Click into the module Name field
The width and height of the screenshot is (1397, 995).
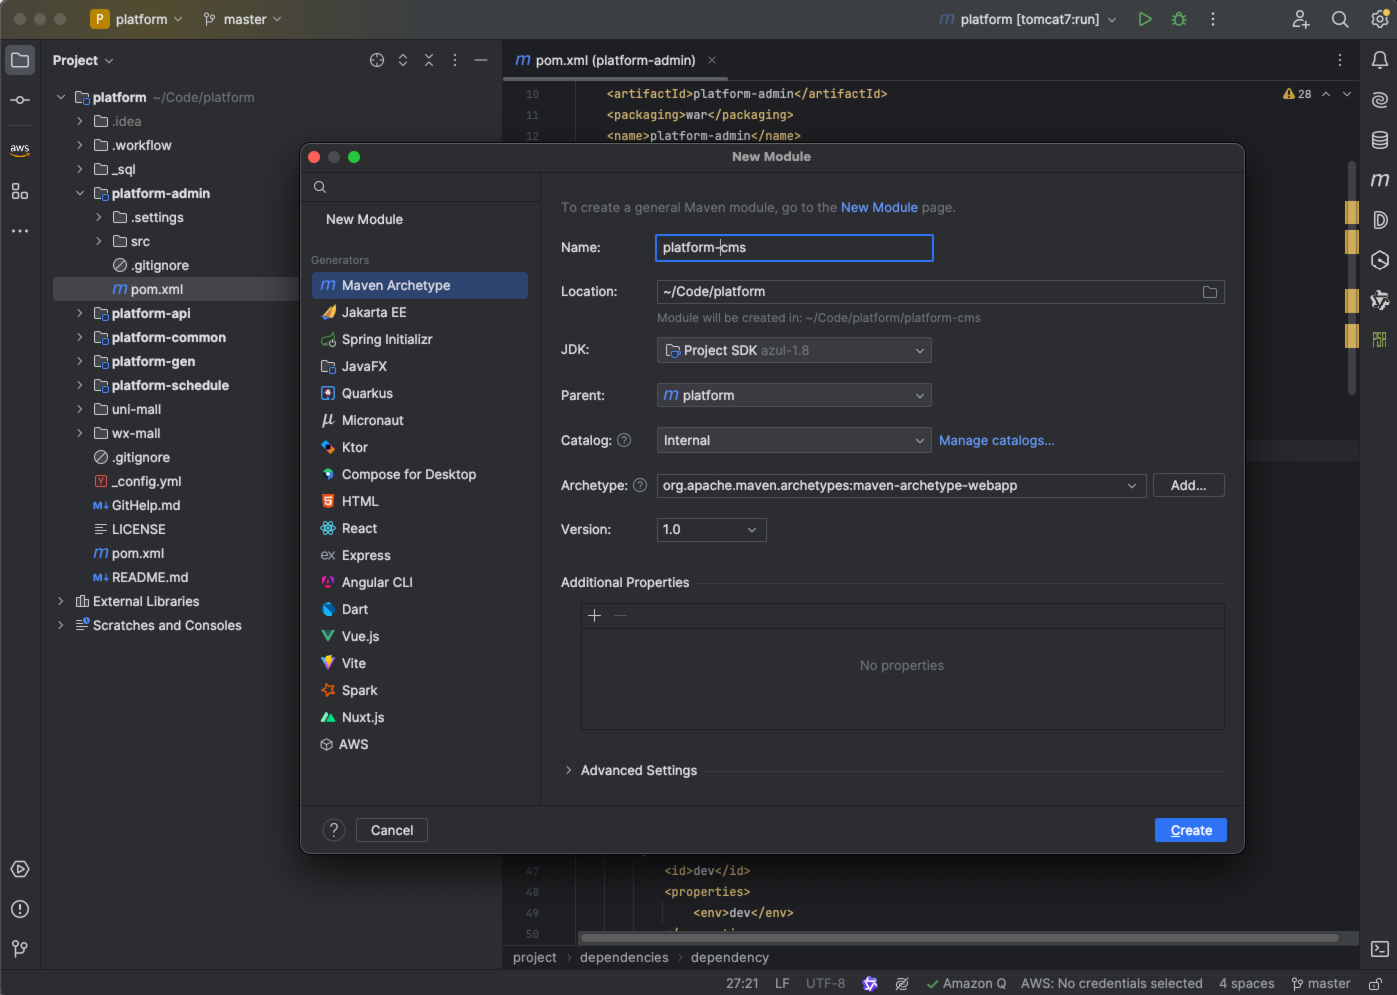pyautogui.click(x=794, y=248)
